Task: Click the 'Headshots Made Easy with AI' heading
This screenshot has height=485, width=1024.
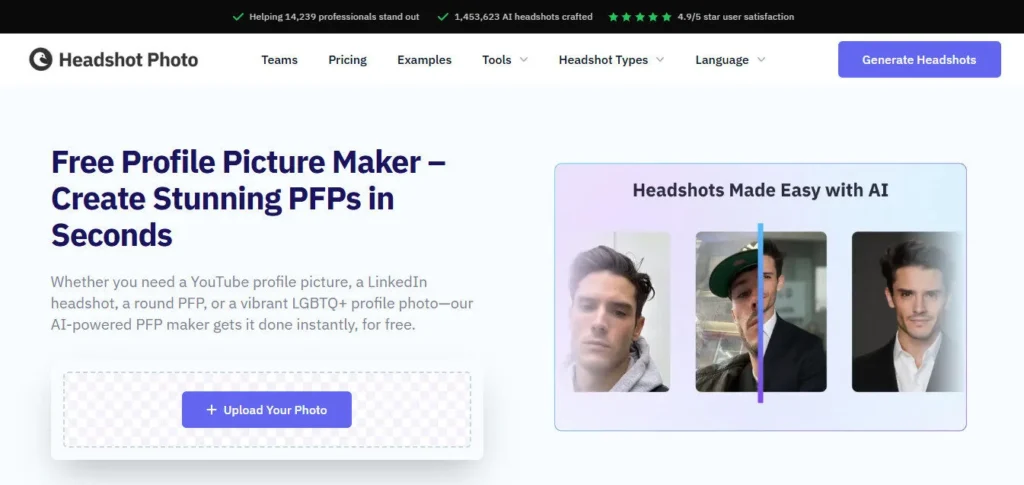Action: tap(760, 190)
